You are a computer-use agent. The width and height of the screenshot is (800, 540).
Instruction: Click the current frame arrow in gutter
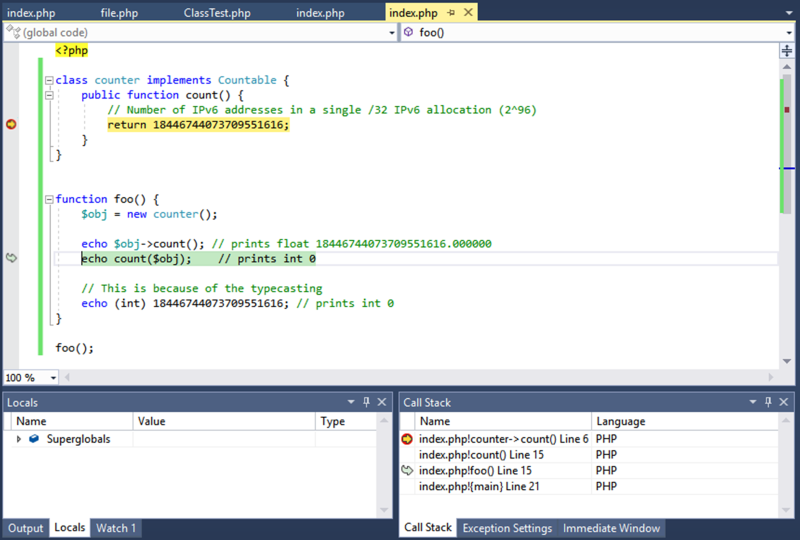click(x=11, y=258)
